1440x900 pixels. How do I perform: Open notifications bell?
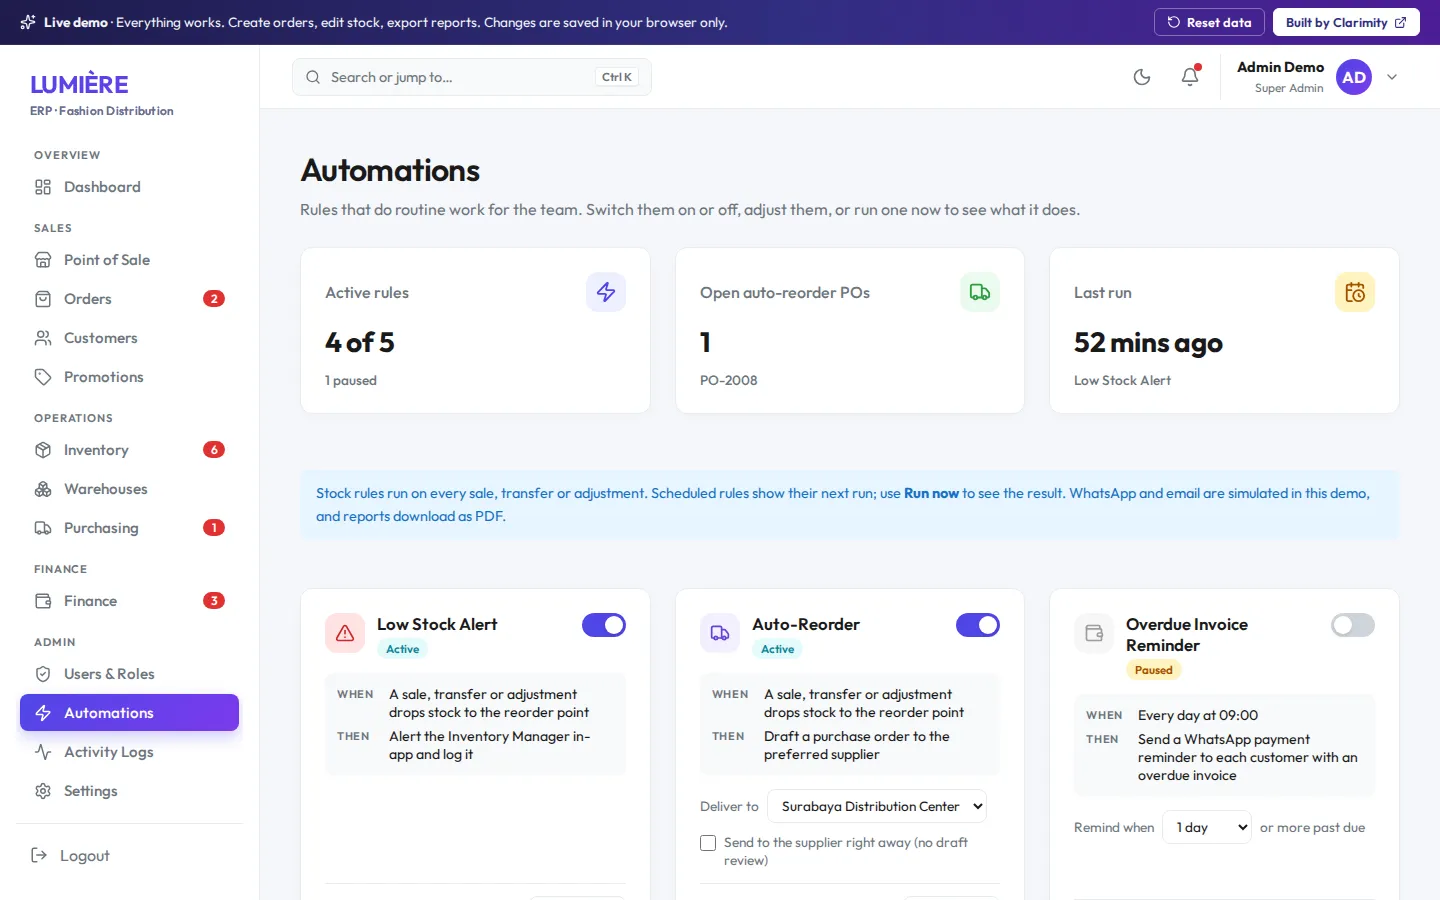coord(1190,77)
